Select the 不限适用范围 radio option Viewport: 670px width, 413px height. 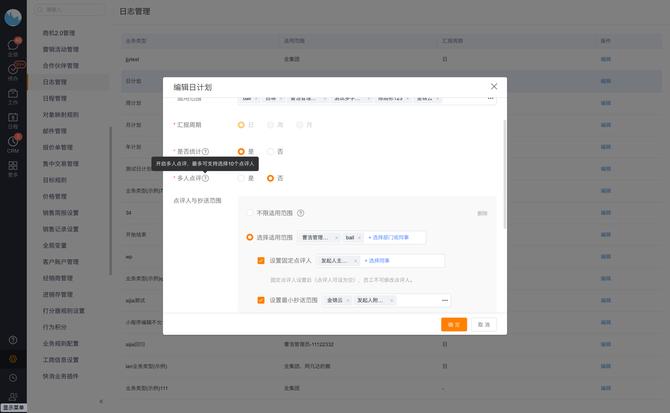tap(250, 213)
